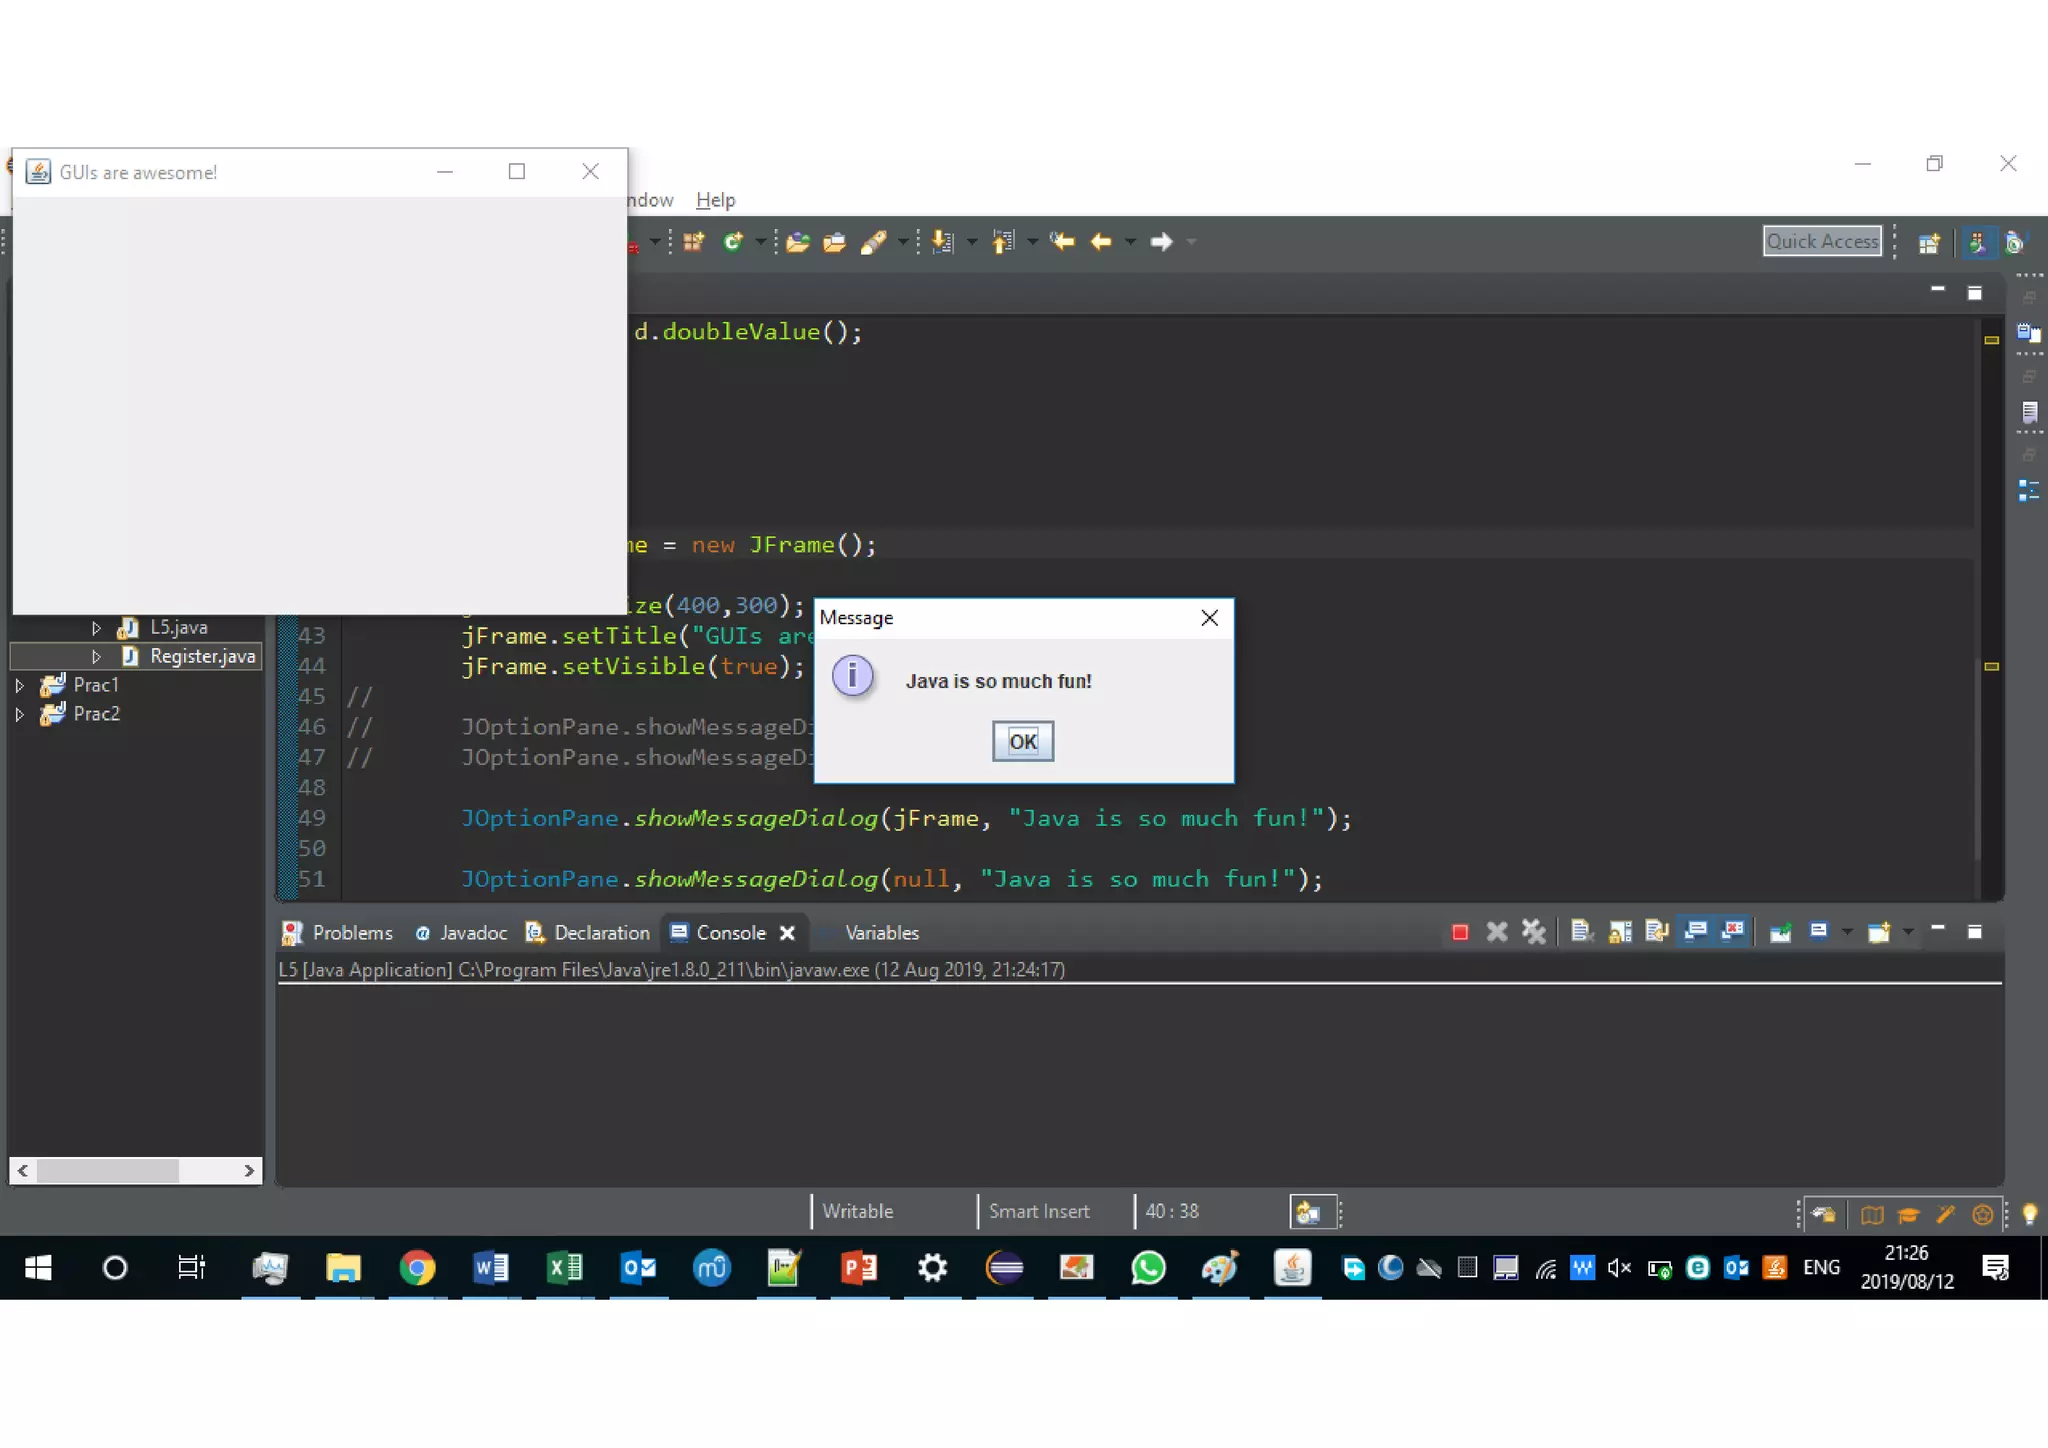The image size is (2048, 1448).
Task: Click the Clear Console icon
Action: pos(1581,932)
